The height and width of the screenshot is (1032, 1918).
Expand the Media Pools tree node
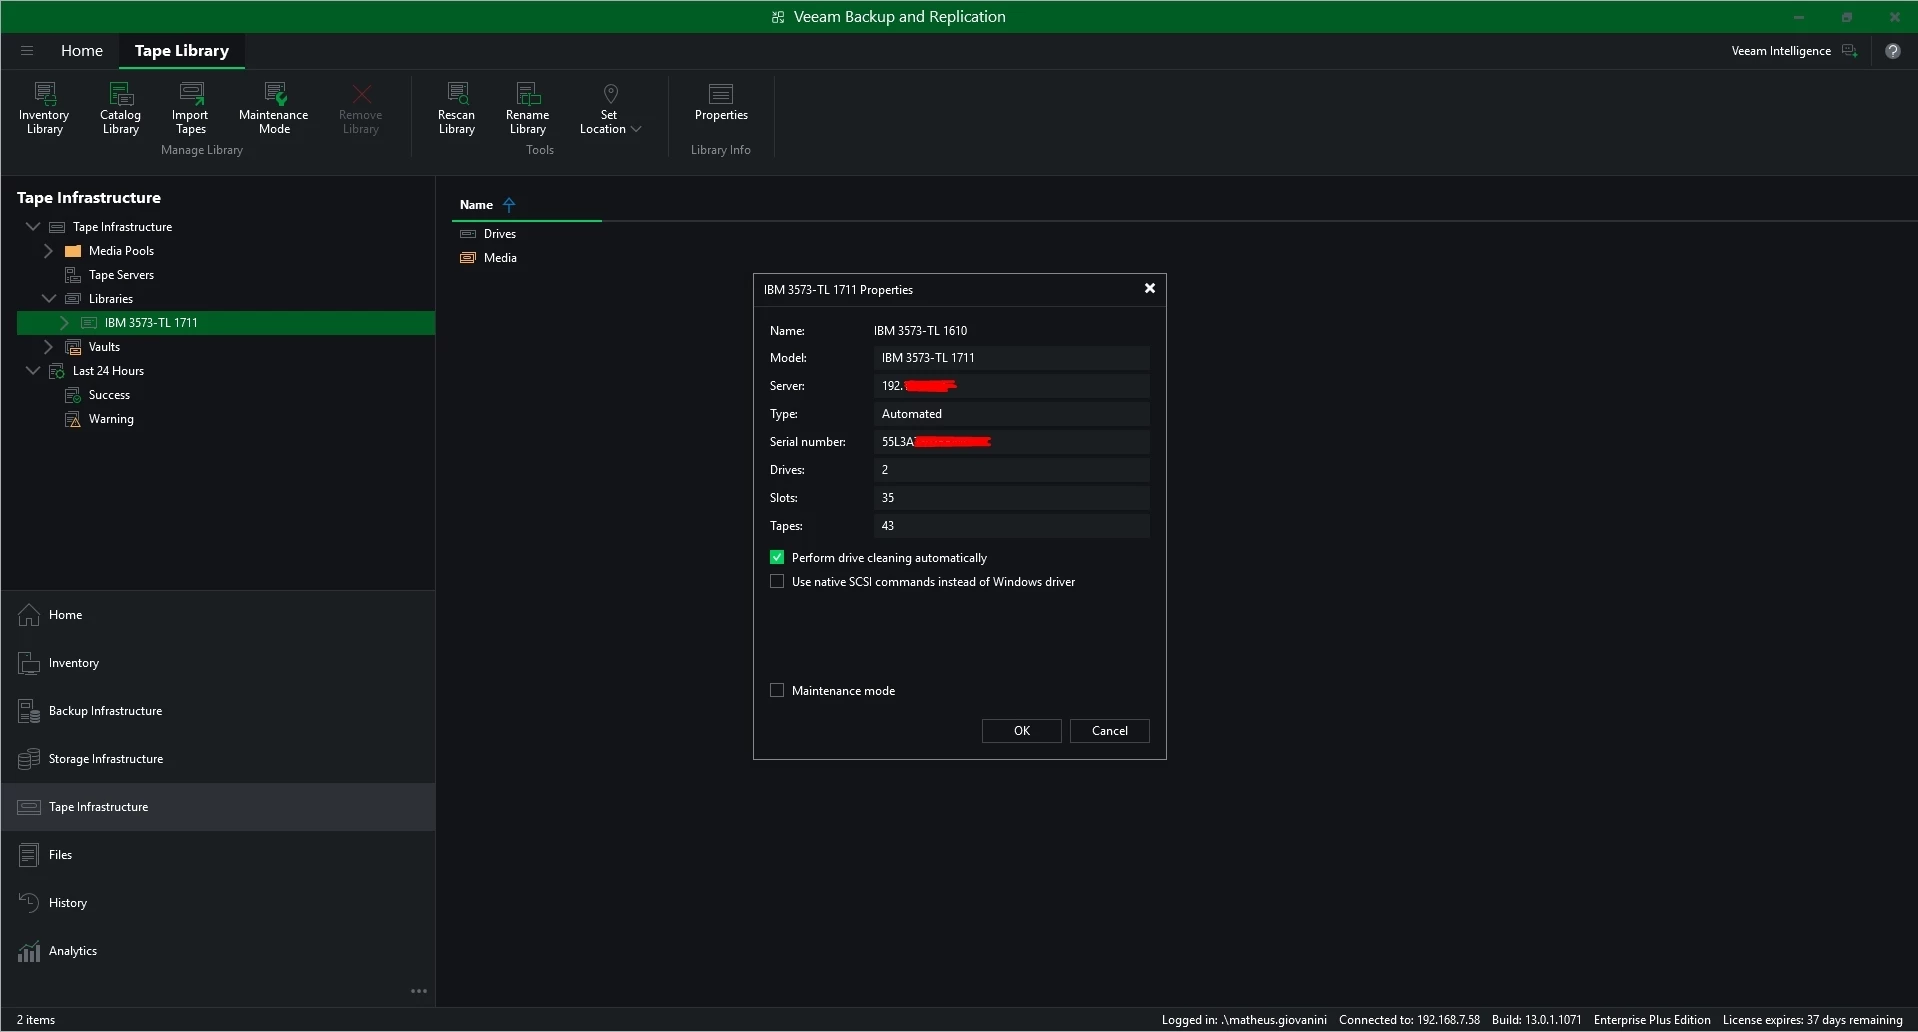[48, 251]
